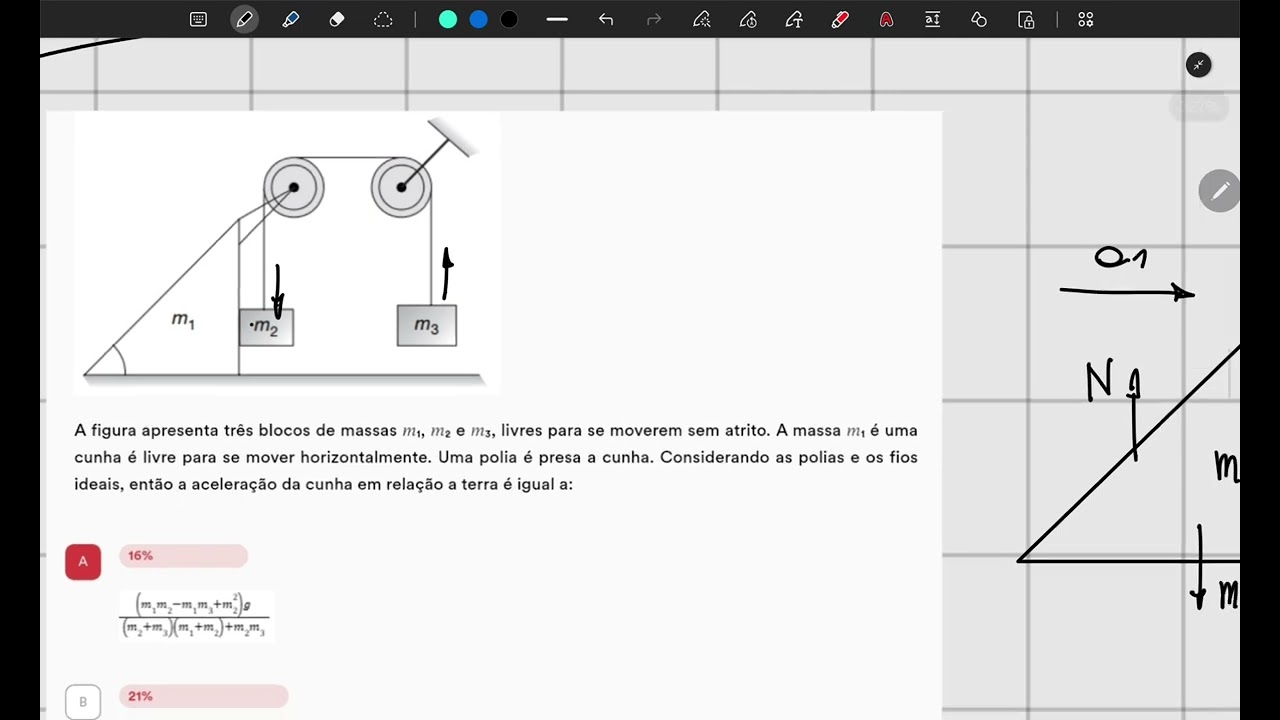Select the red text color tool
This screenshot has width=1280, height=720.
pyautogui.click(x=886, y=19)
